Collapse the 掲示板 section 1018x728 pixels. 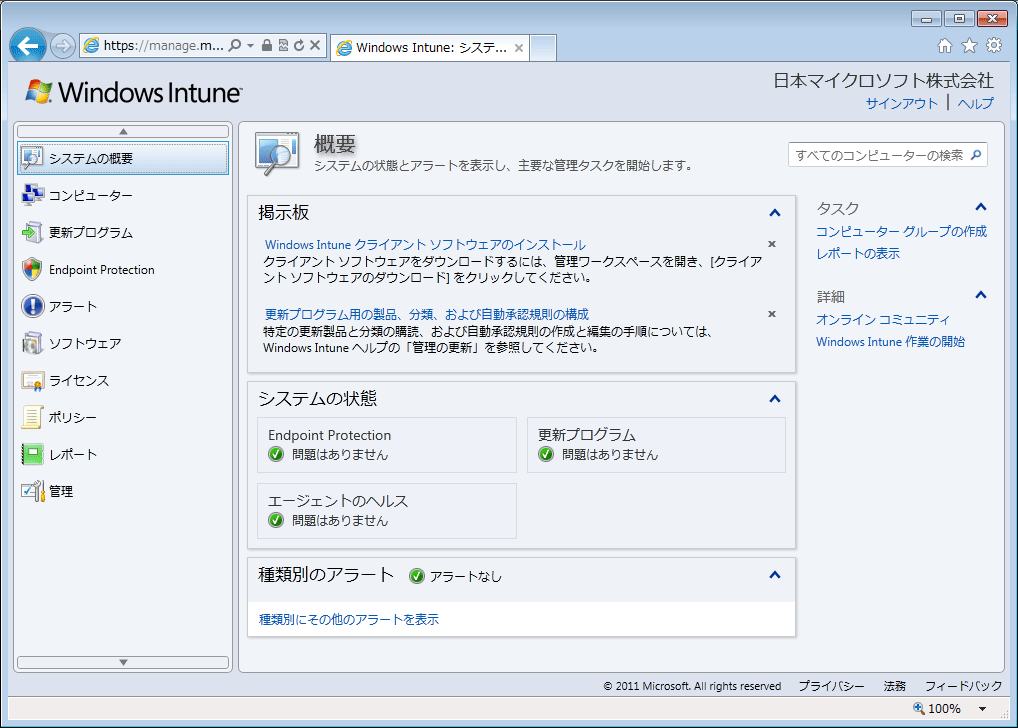click(x=775, y=213)
